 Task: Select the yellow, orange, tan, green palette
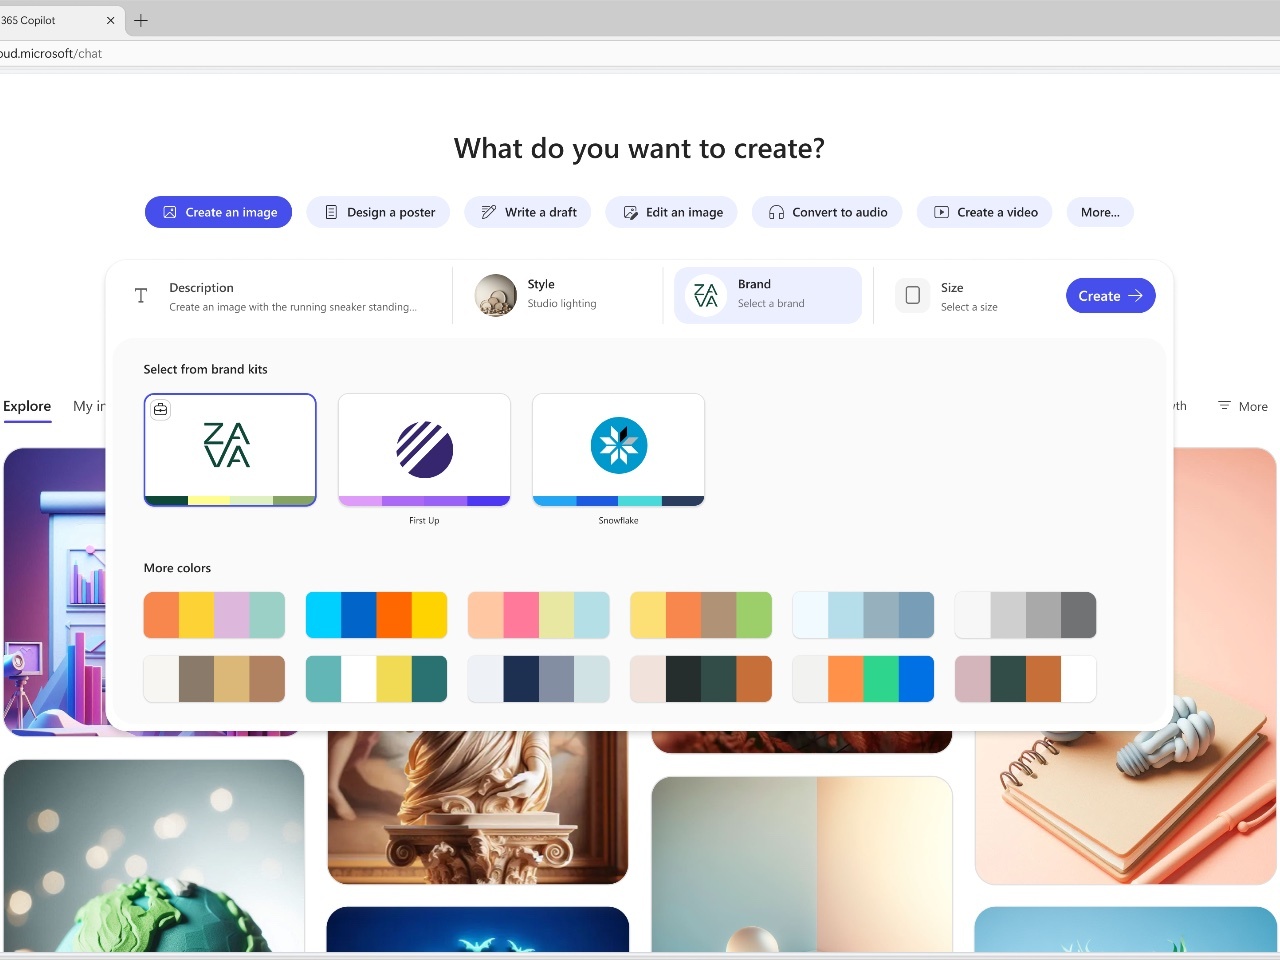coord(701,615)
